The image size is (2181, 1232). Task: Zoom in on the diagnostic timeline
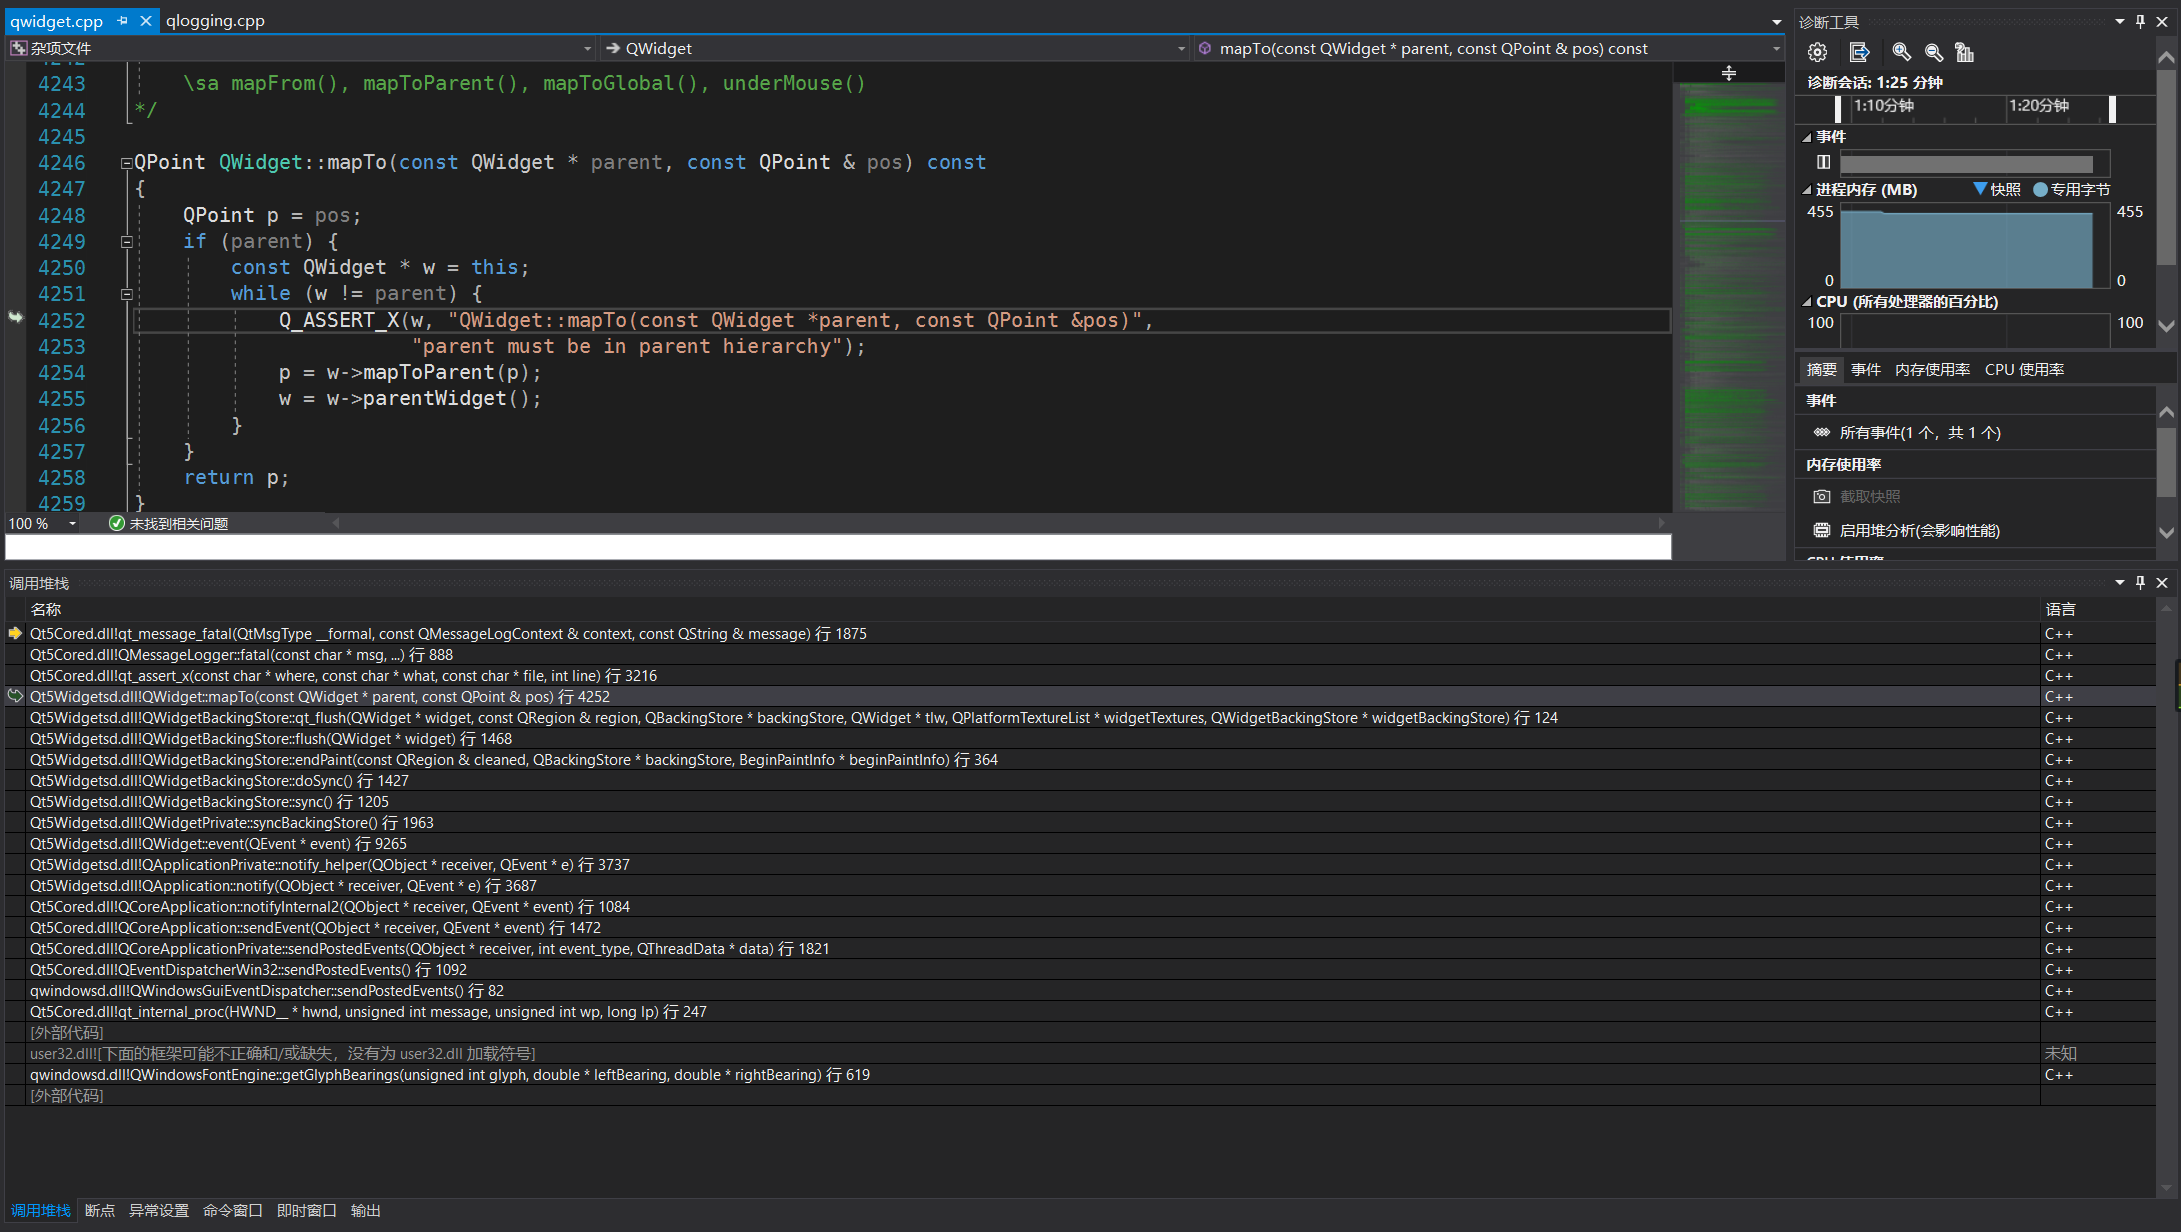pyautogui.click(x=1901, y=52)
